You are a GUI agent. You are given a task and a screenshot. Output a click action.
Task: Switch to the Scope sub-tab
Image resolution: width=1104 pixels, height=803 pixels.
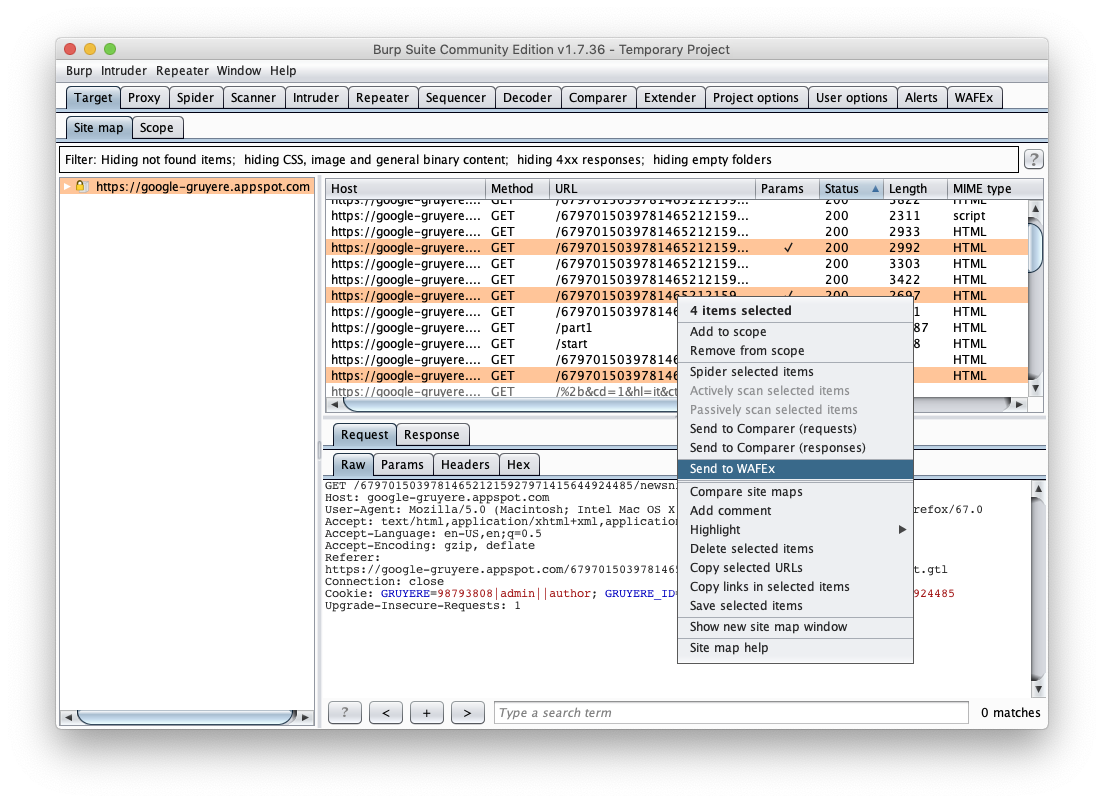tap(156, 127)
